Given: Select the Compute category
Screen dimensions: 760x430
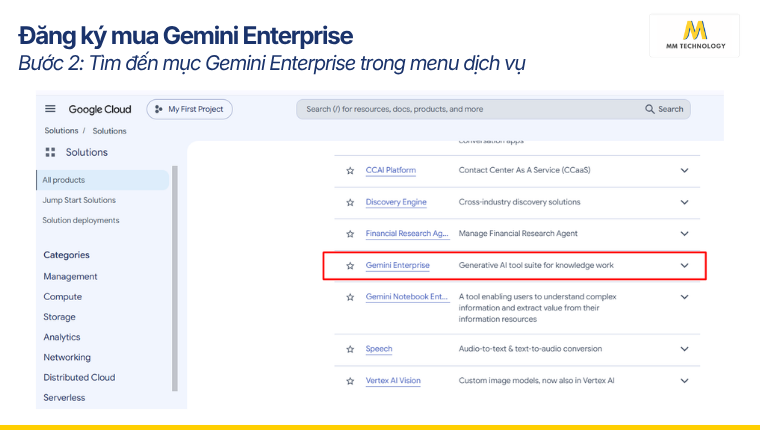Looking at the screenshot, I should pyautogui.click(x=63, y=297).
